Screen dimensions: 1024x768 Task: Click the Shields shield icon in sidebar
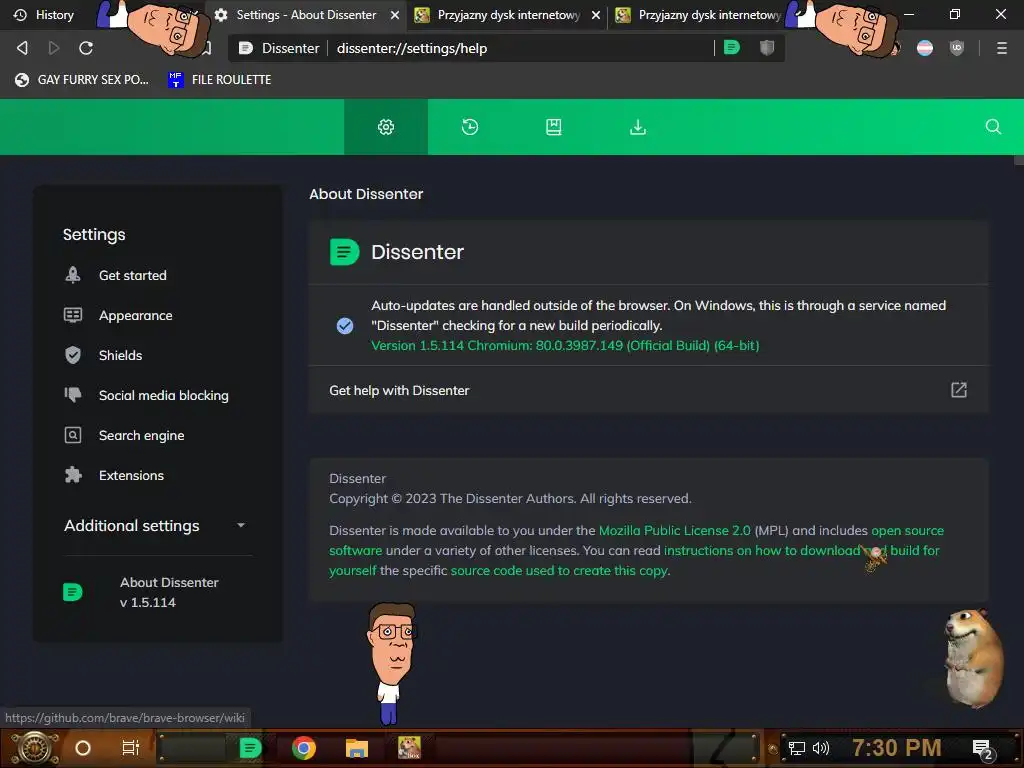[x=72, y=355]
